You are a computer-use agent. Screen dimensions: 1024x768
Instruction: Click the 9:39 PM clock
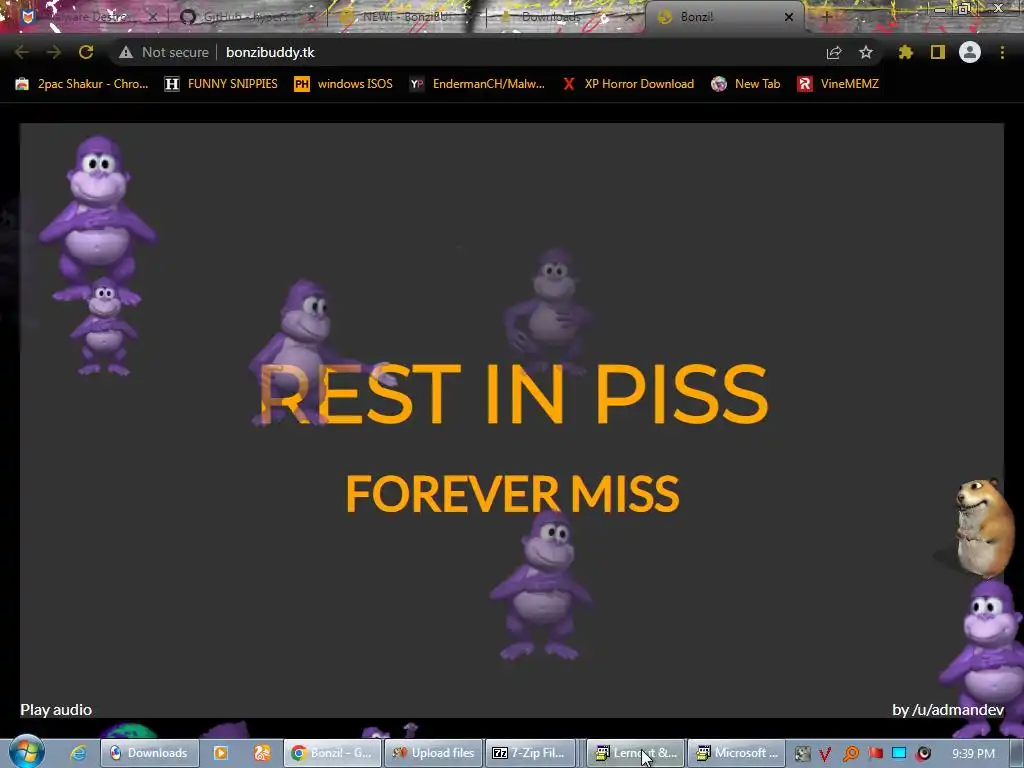974,754
